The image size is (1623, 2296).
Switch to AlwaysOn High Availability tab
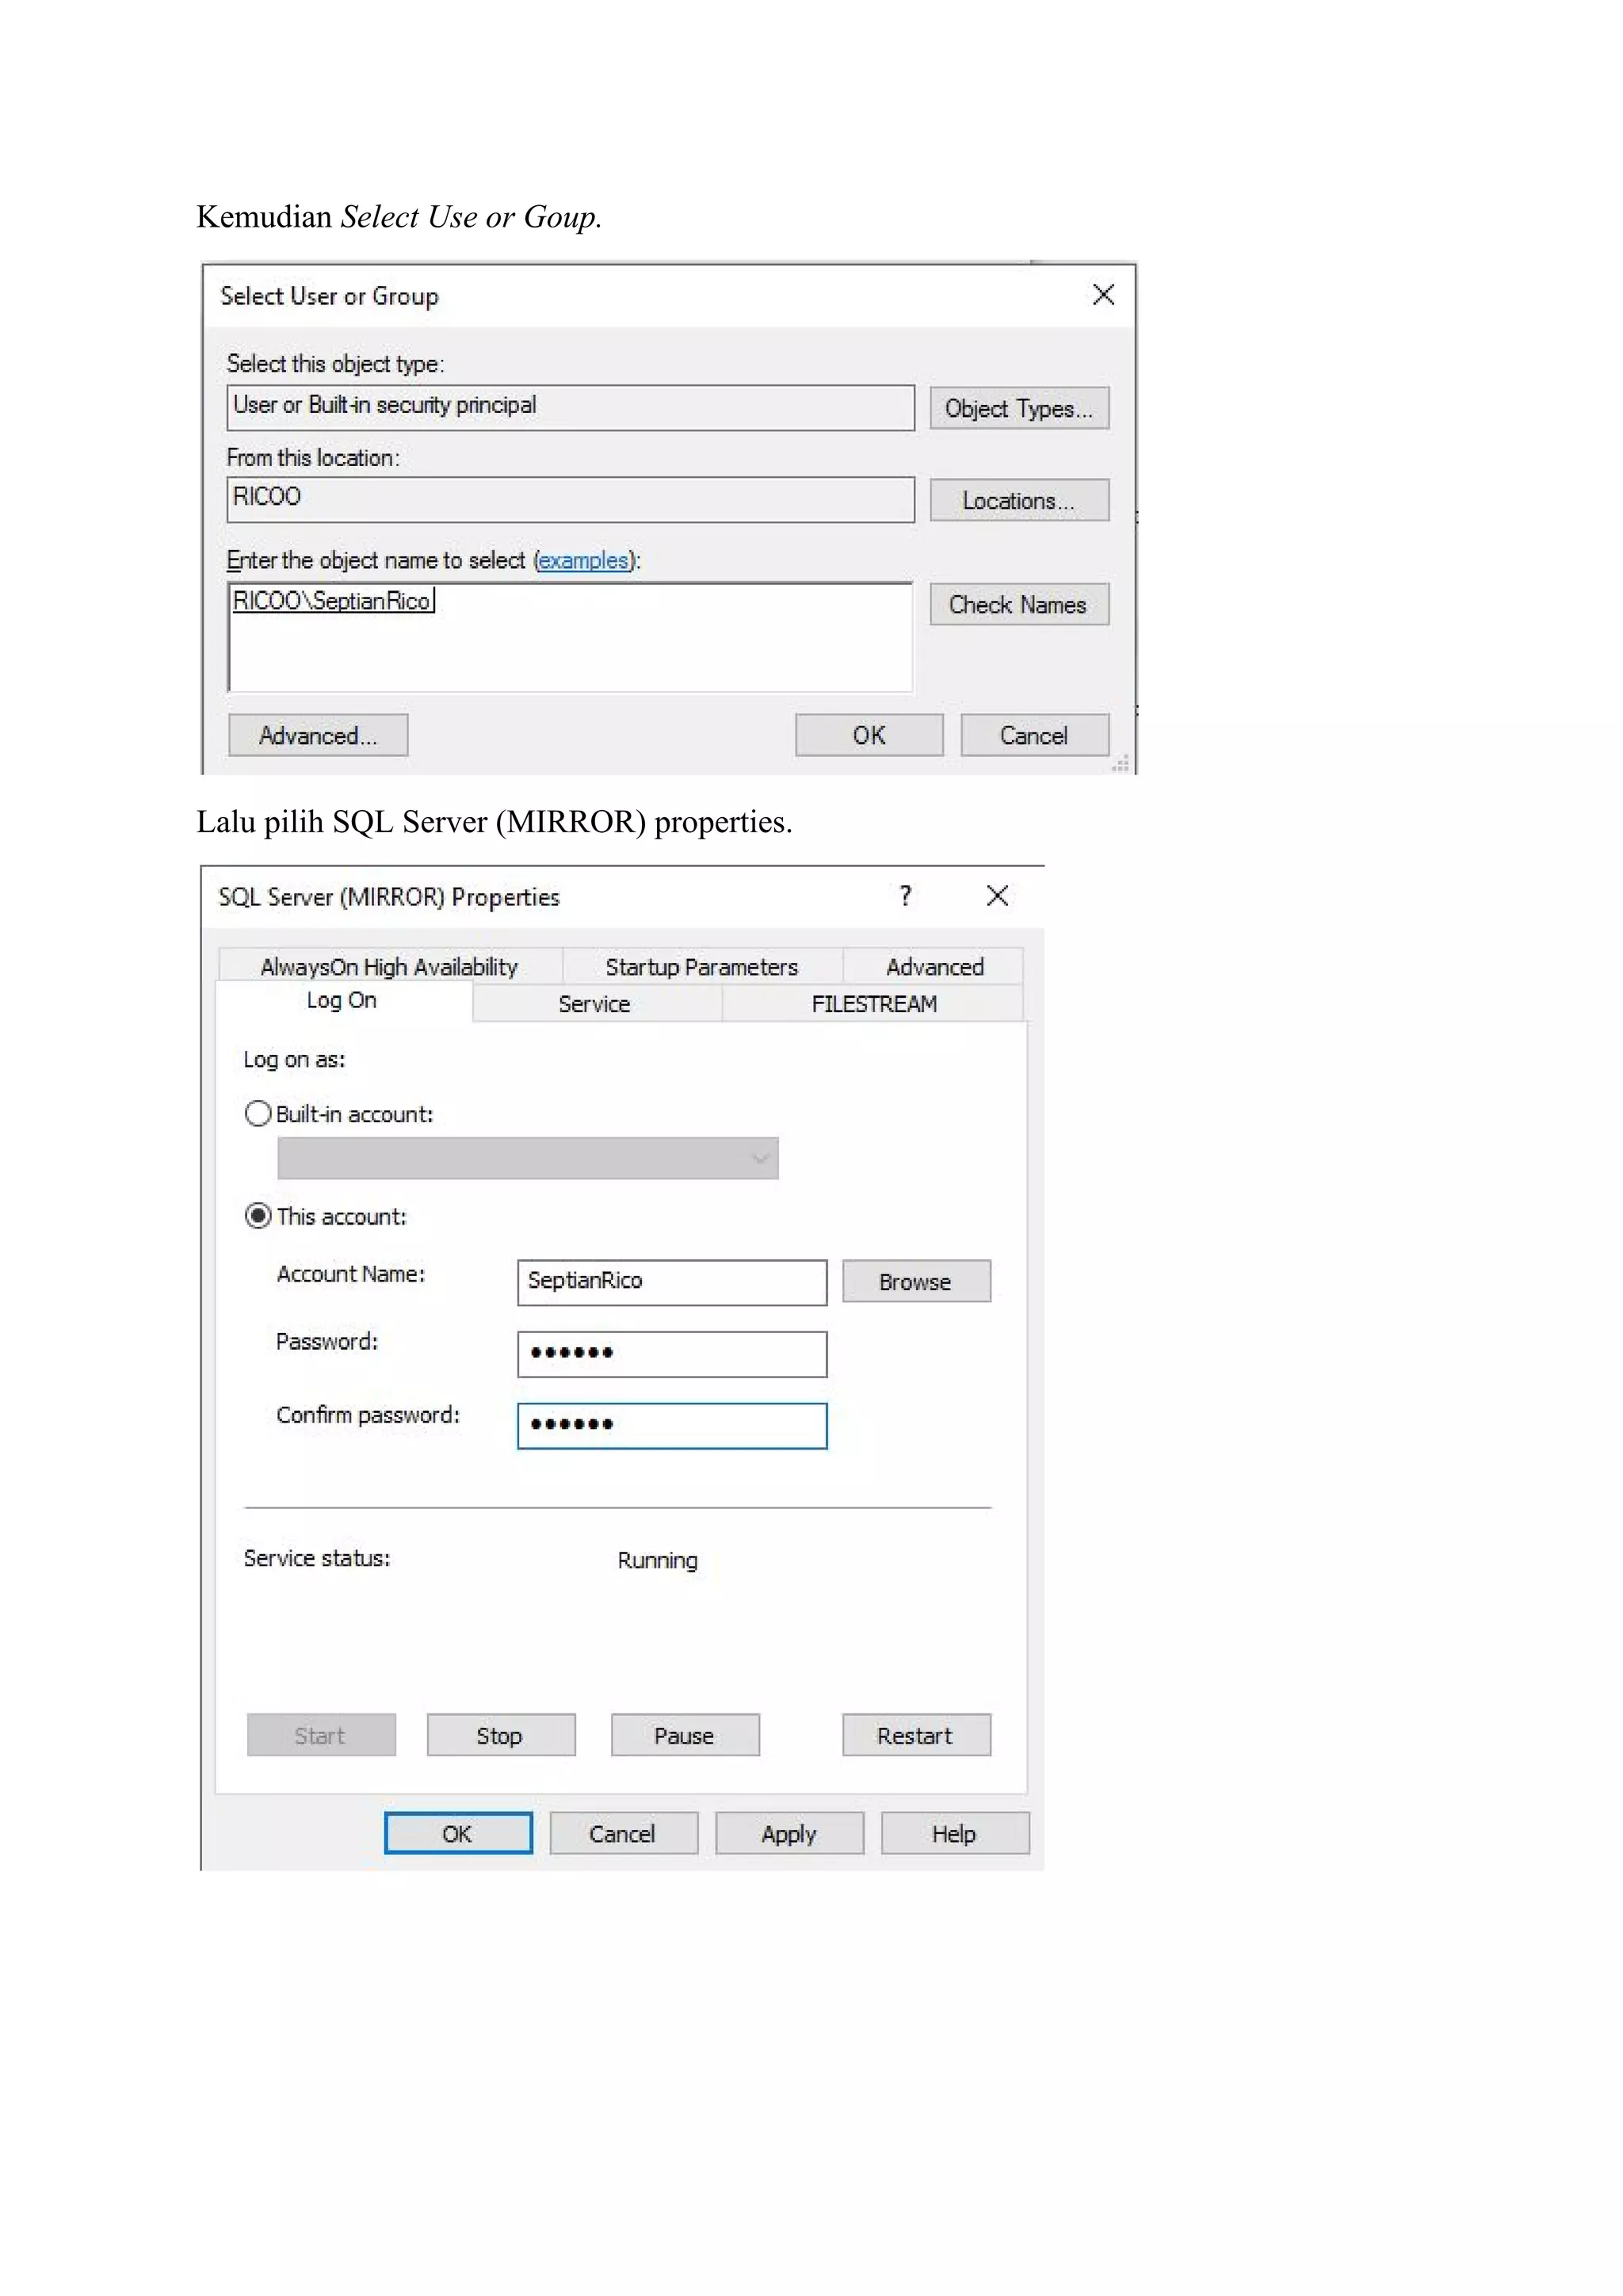[x=389, y=966]
